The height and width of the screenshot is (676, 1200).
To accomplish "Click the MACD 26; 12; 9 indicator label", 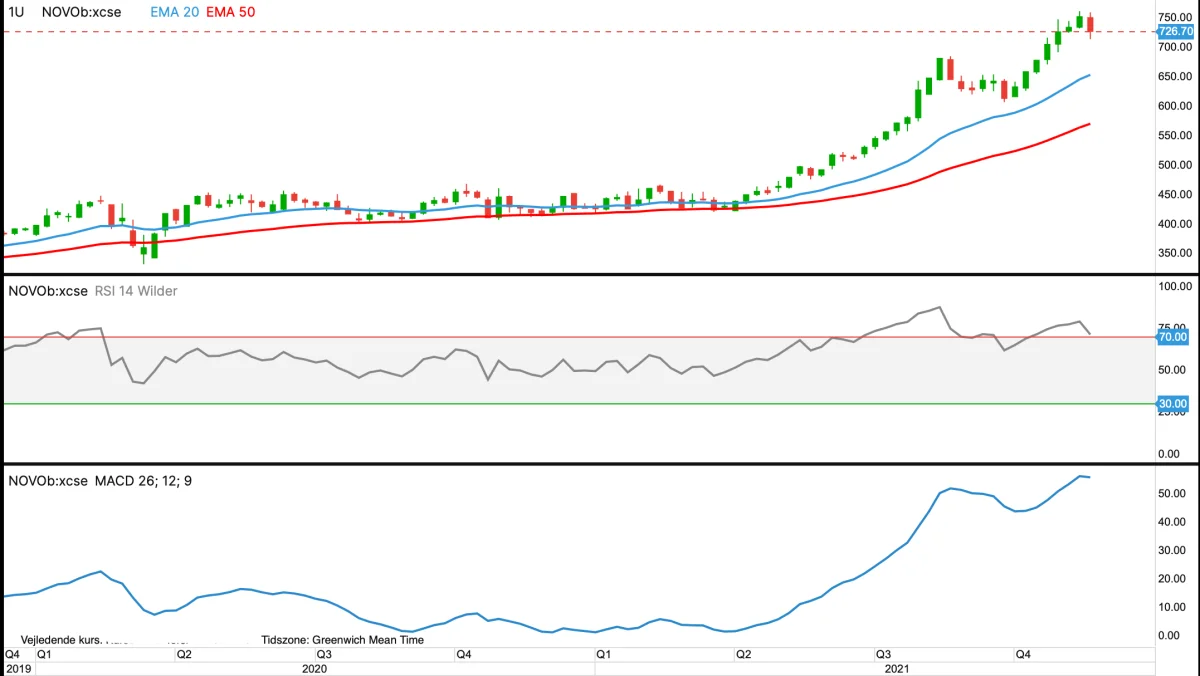I will pyautogui.click(x=143, y=481).
